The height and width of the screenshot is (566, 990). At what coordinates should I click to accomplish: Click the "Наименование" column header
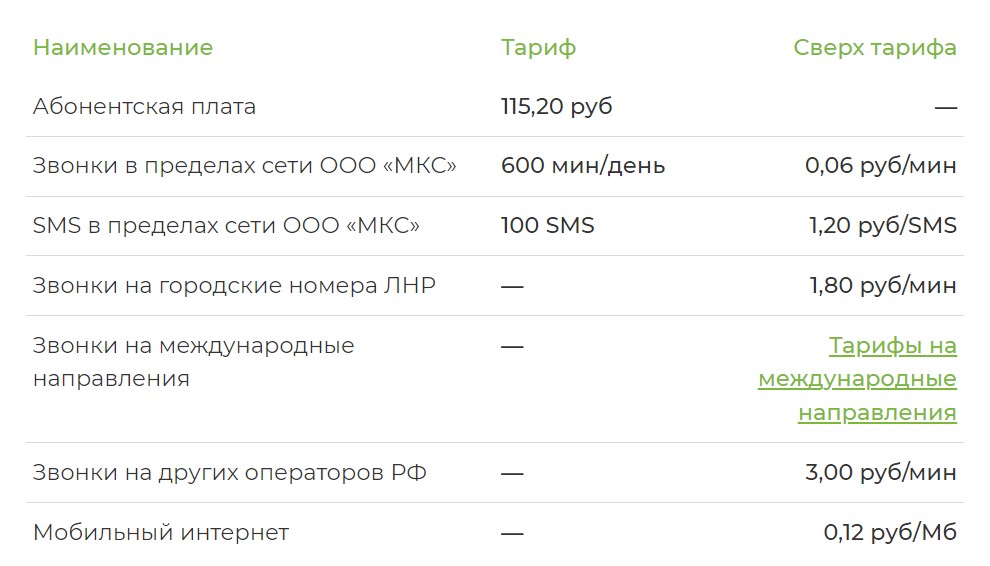pos(123,47)
